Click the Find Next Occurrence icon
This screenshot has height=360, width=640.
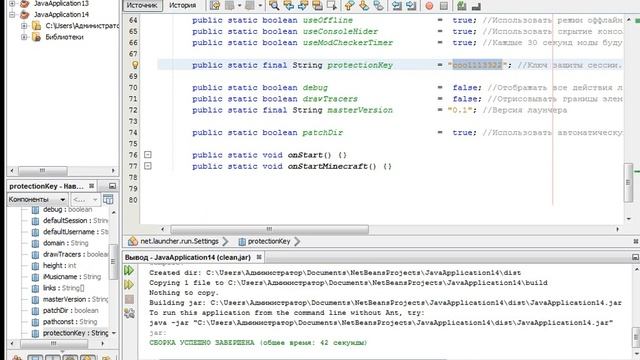click(303, 5)
